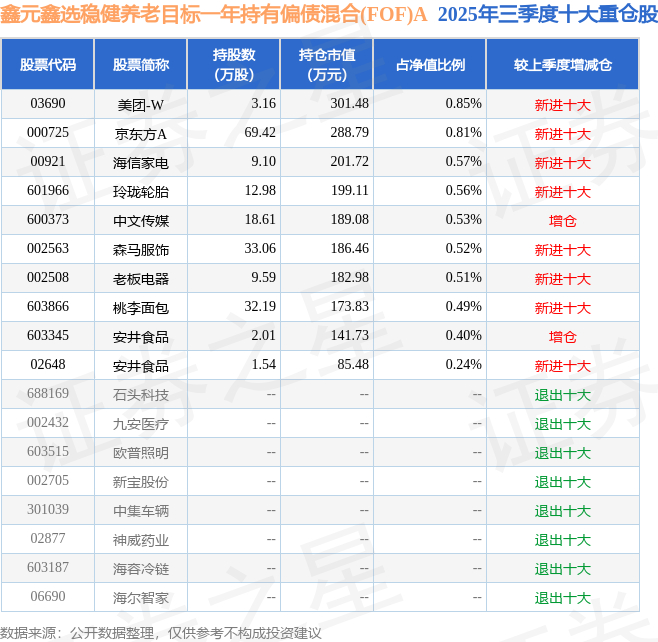Click the market value 173.83

pos(349,306)
